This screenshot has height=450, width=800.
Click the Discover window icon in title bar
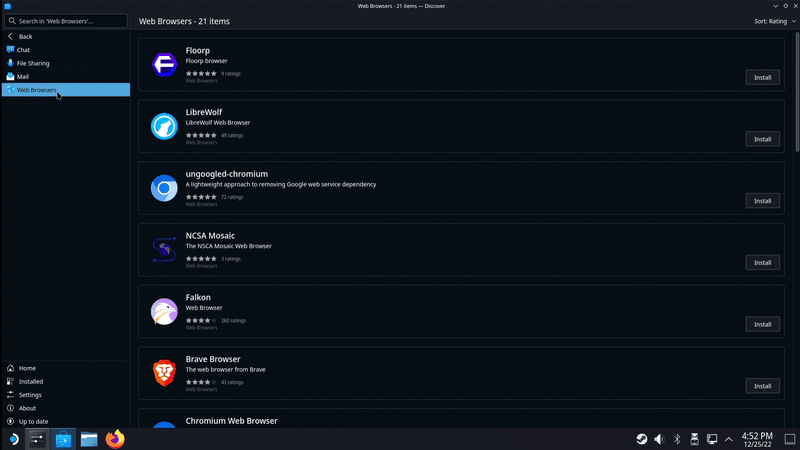pyautogui.click(x=7, y=6)
